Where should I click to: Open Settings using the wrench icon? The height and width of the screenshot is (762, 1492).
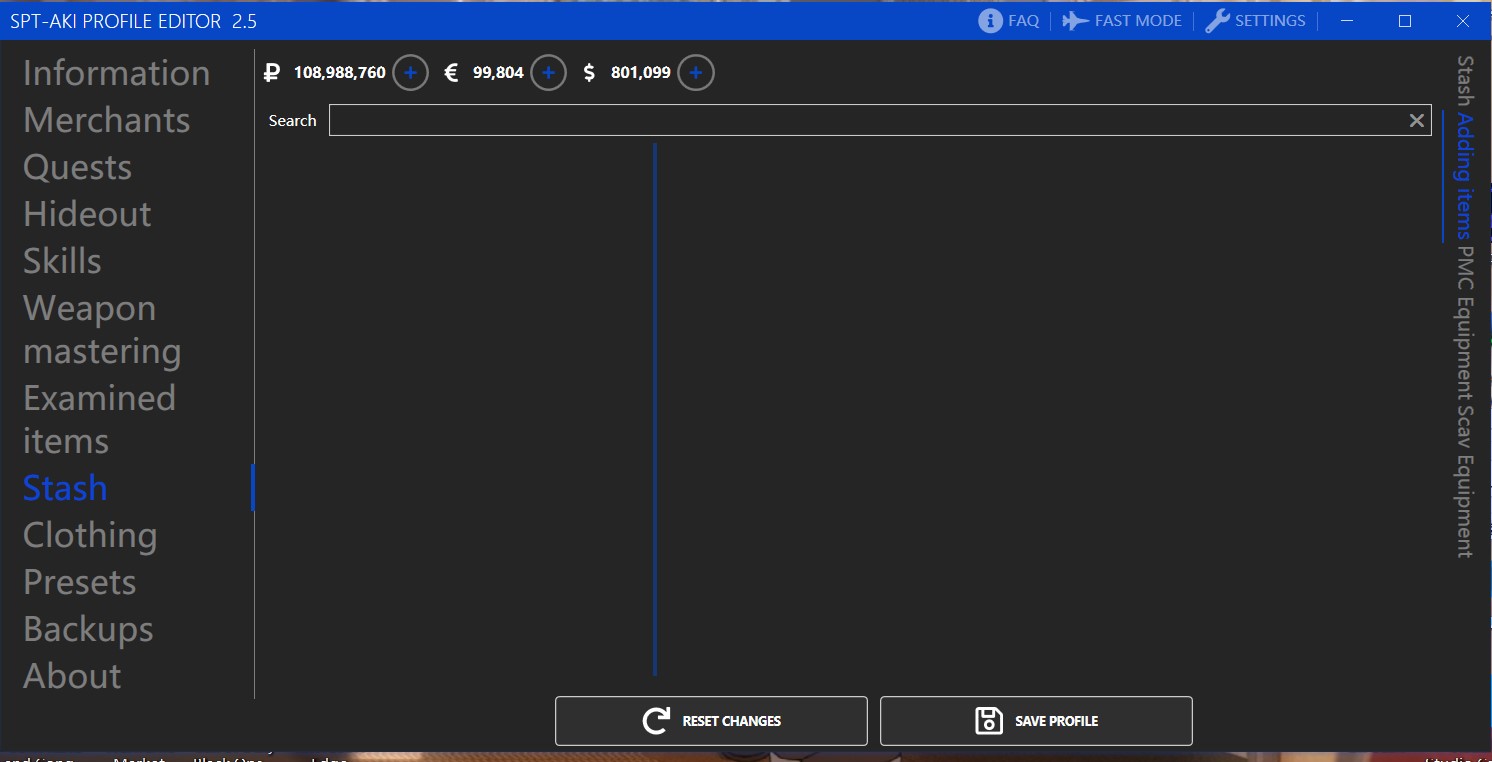click(x=1218, y=20)
